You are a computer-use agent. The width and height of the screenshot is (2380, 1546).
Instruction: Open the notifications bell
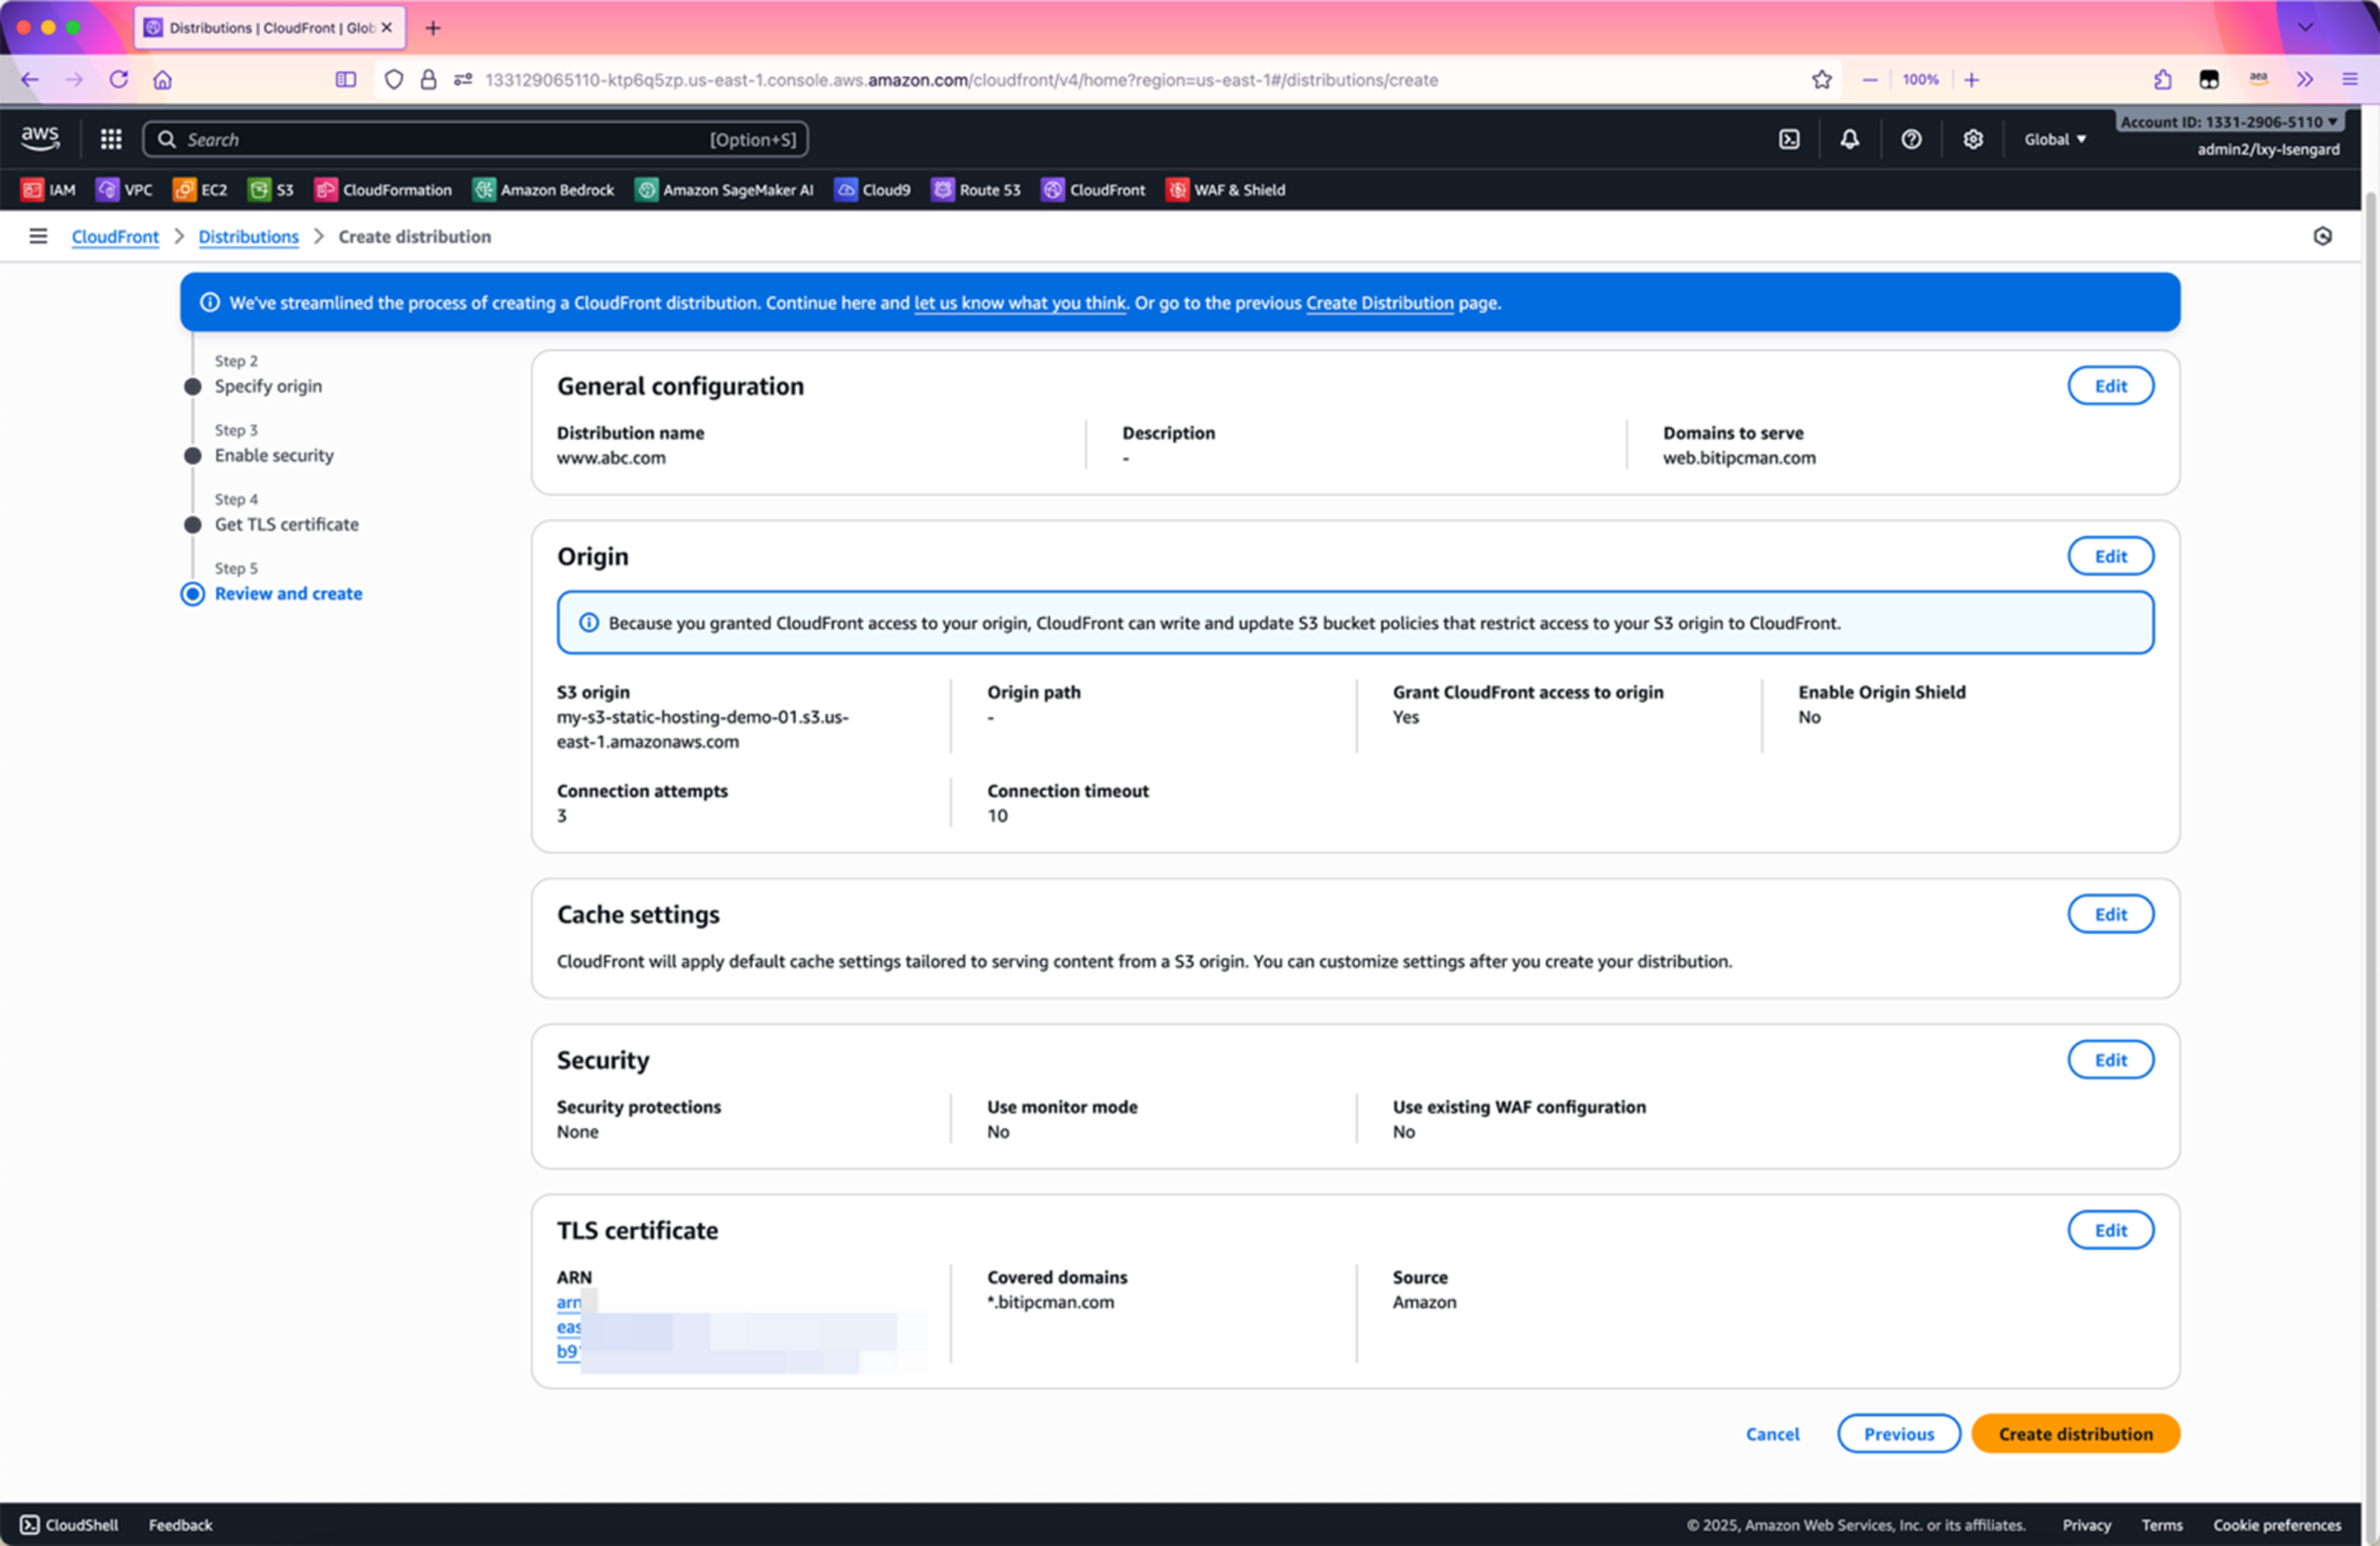(x=1849, y=139)
